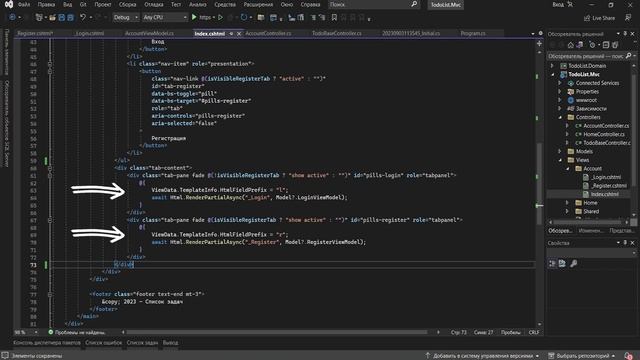Click the Home icon in Solution Explorer toolbar
This screenshot has height=360, width=640.
571,45
